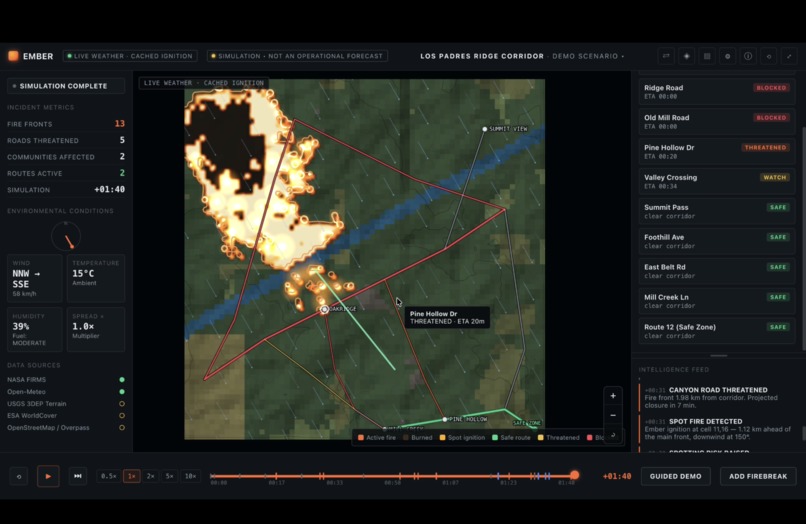Click the Simulation · Not an Operational Forecast badge

(x=297, y=56)
